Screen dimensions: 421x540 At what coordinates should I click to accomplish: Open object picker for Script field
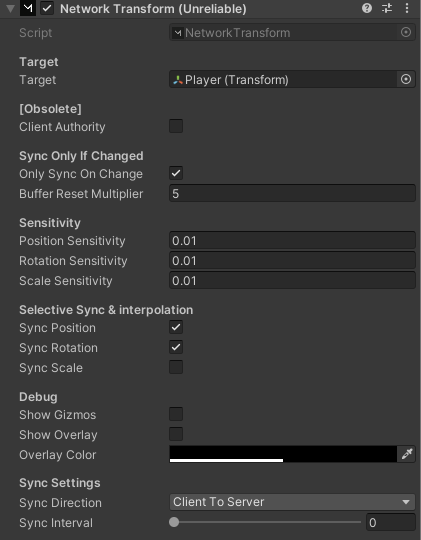pos(406,32)
